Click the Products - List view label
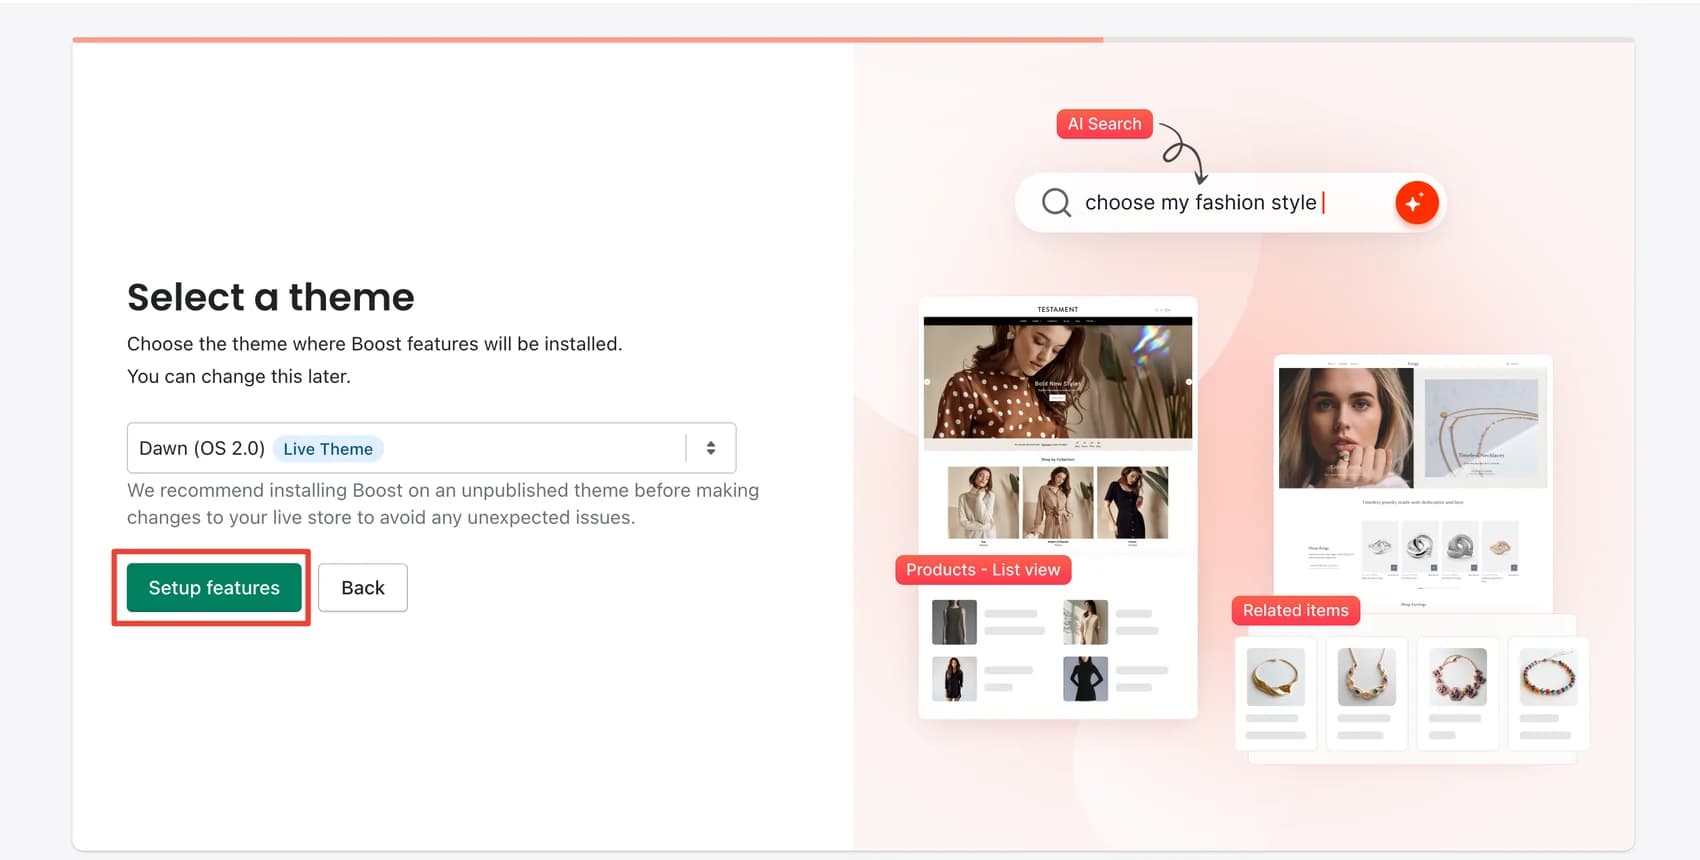The image size is (1700, 860). pyautogui.click(x=983, y=570)
